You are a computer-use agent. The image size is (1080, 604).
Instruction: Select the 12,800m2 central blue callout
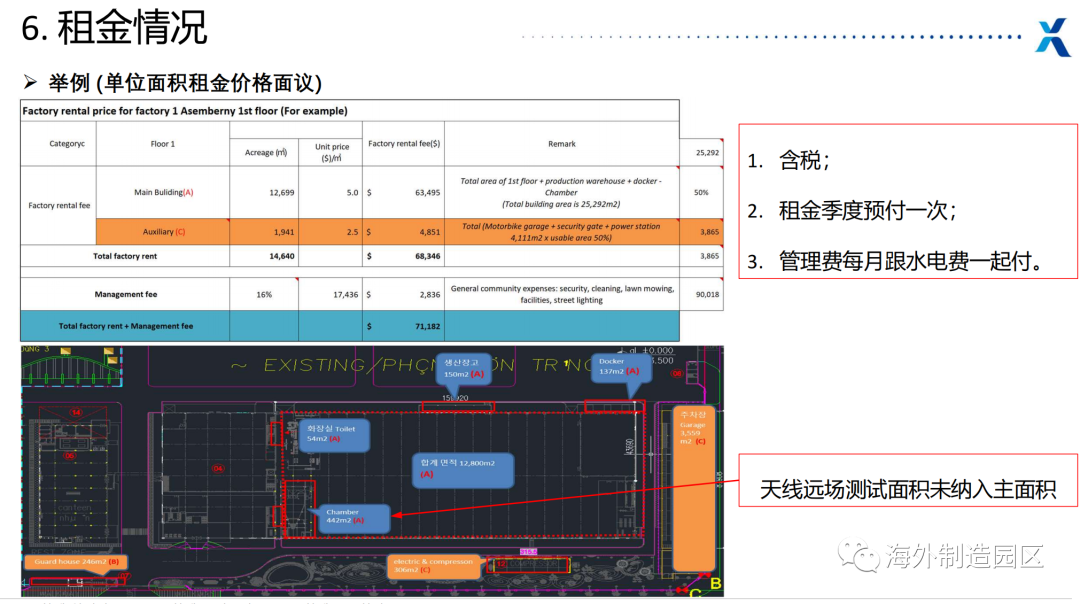point(463,470)
